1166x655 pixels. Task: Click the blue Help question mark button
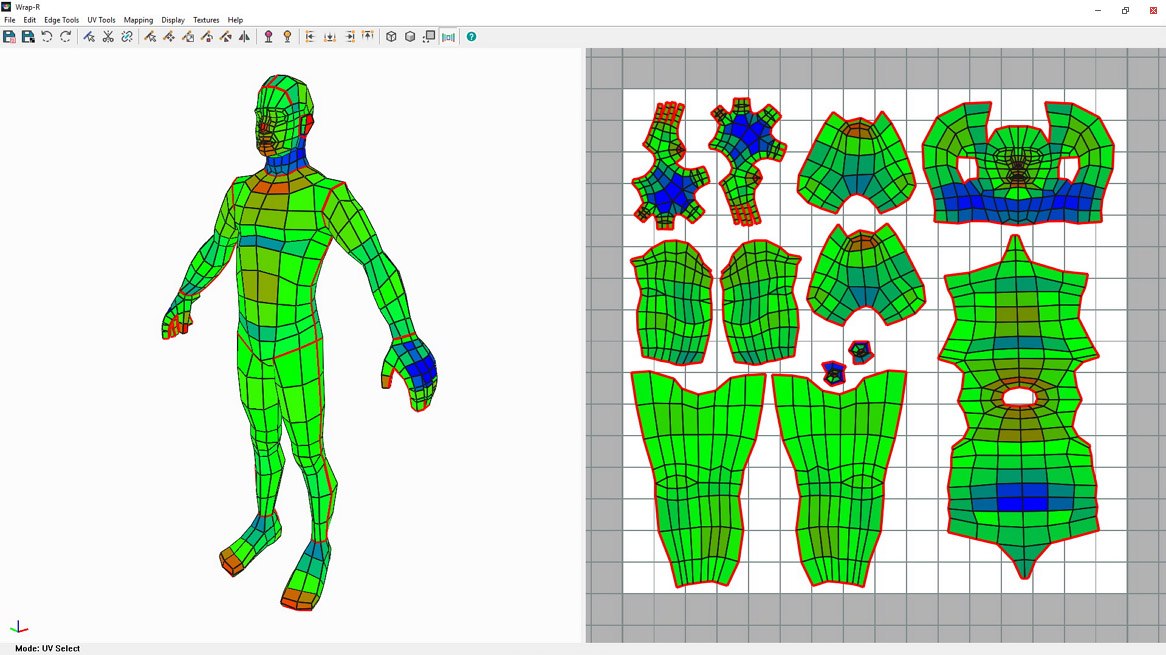coord(470,37)
